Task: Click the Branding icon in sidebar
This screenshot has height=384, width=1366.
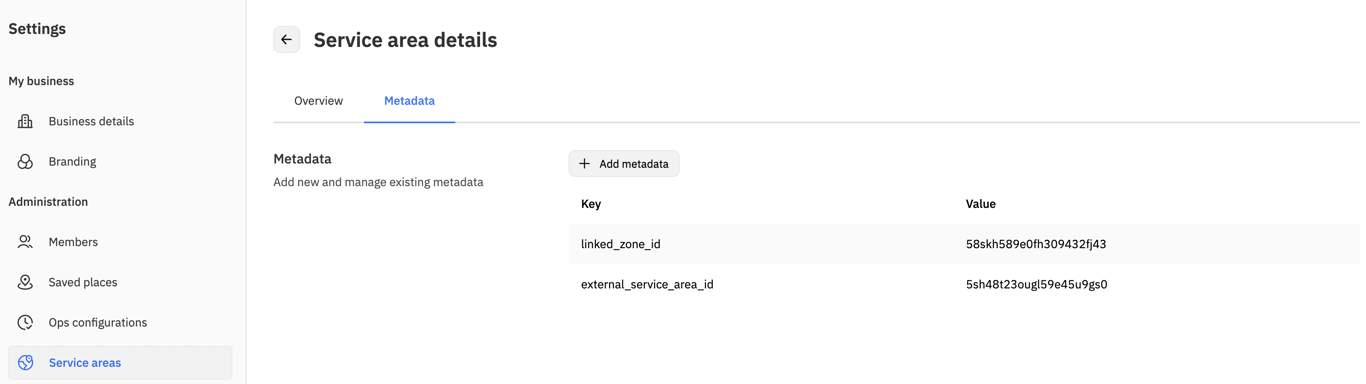Action: 25,161
